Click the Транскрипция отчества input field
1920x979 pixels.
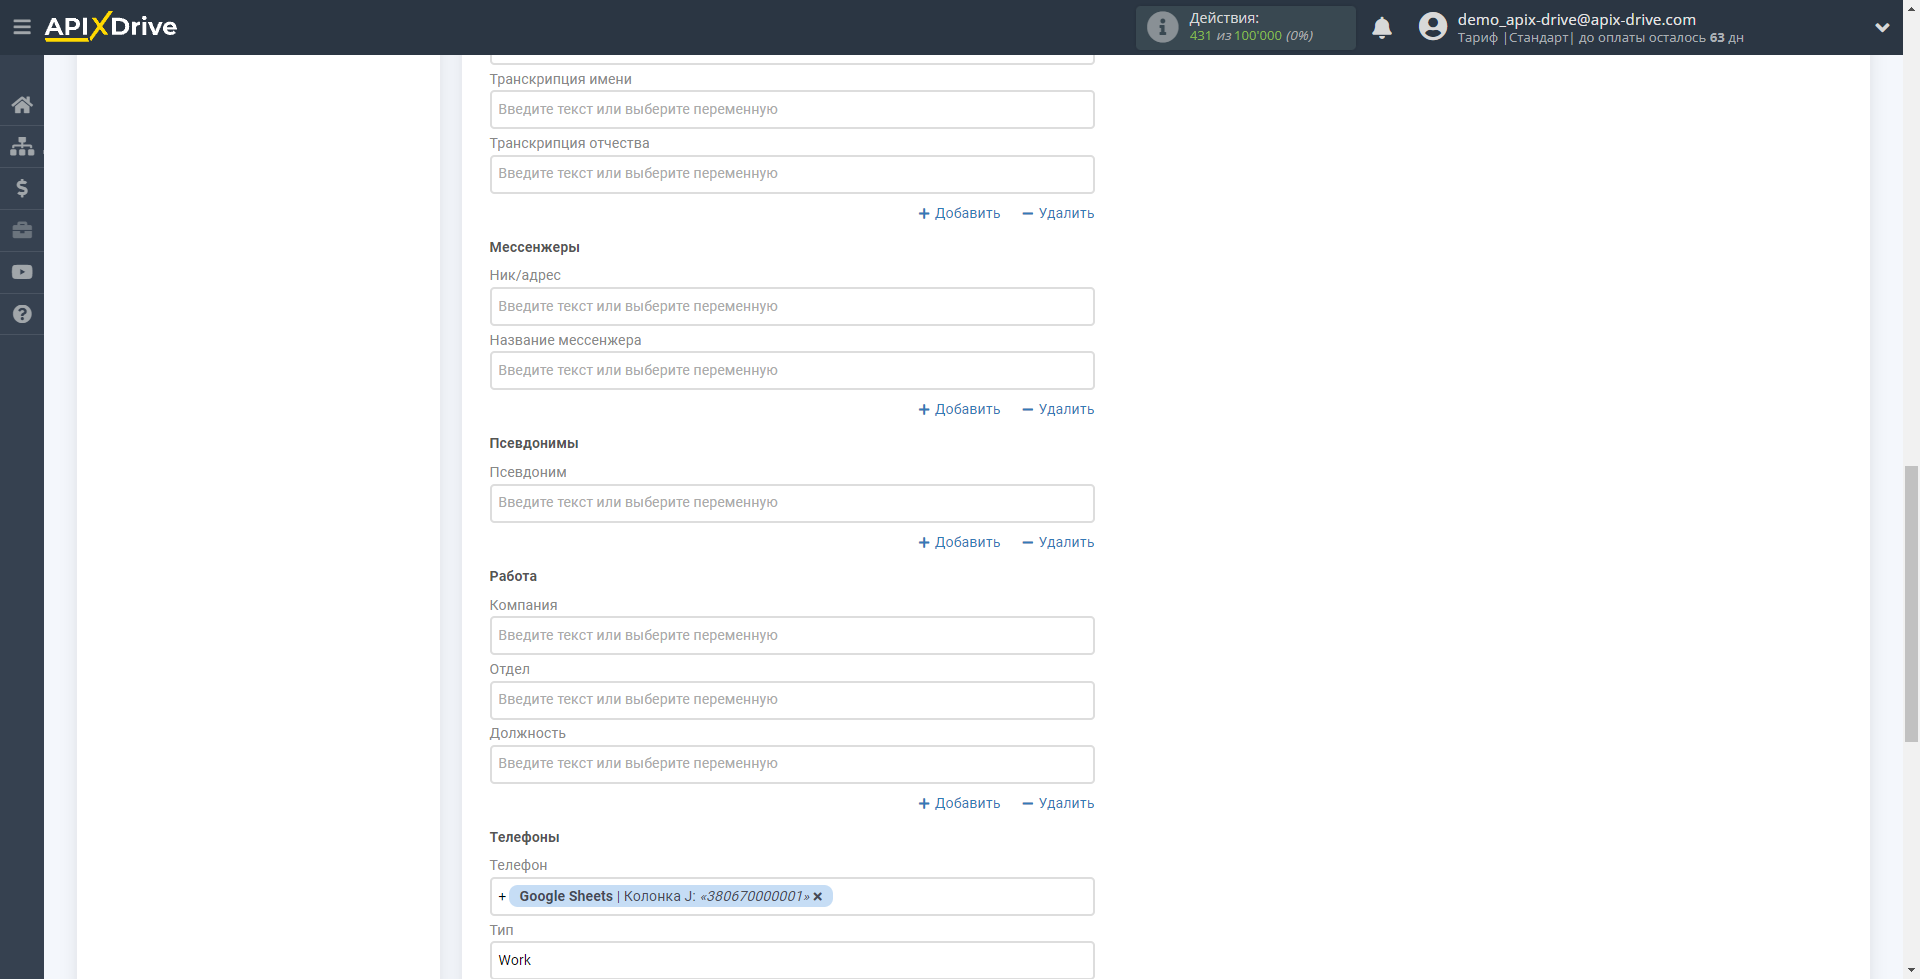[x=792, y=174]
